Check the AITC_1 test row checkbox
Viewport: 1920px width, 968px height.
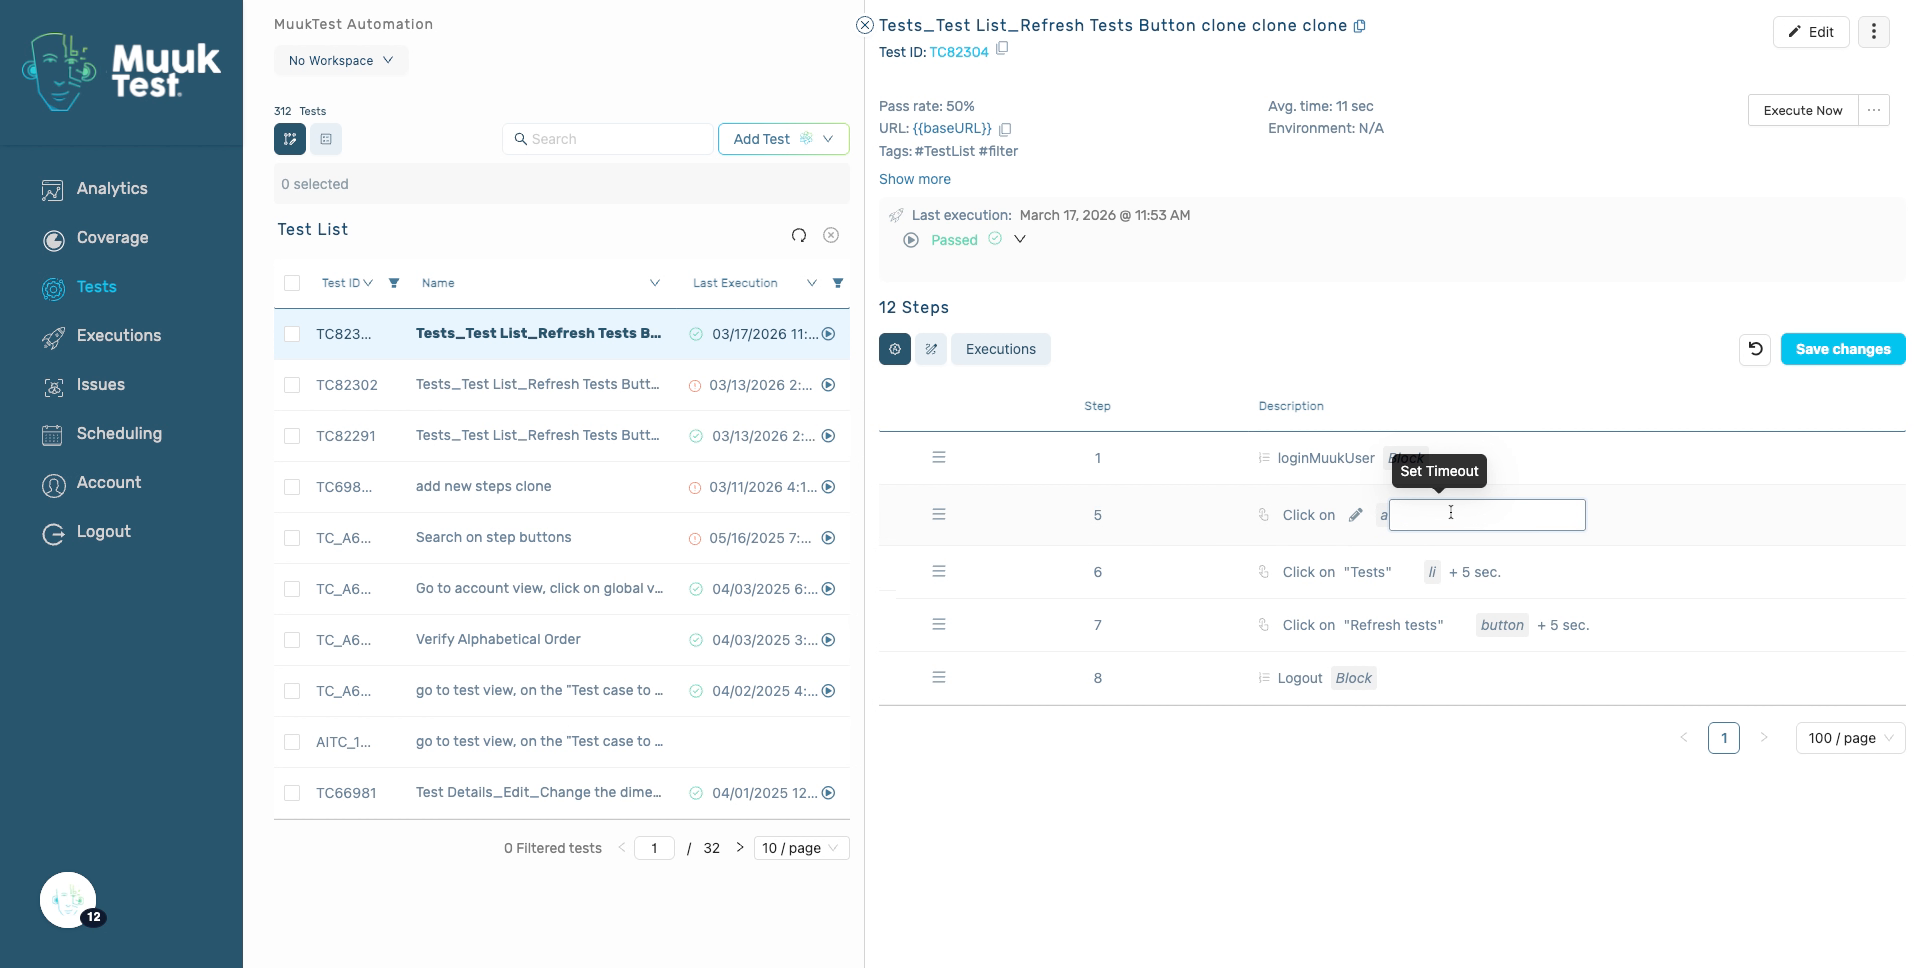click(x=292, y=742)
